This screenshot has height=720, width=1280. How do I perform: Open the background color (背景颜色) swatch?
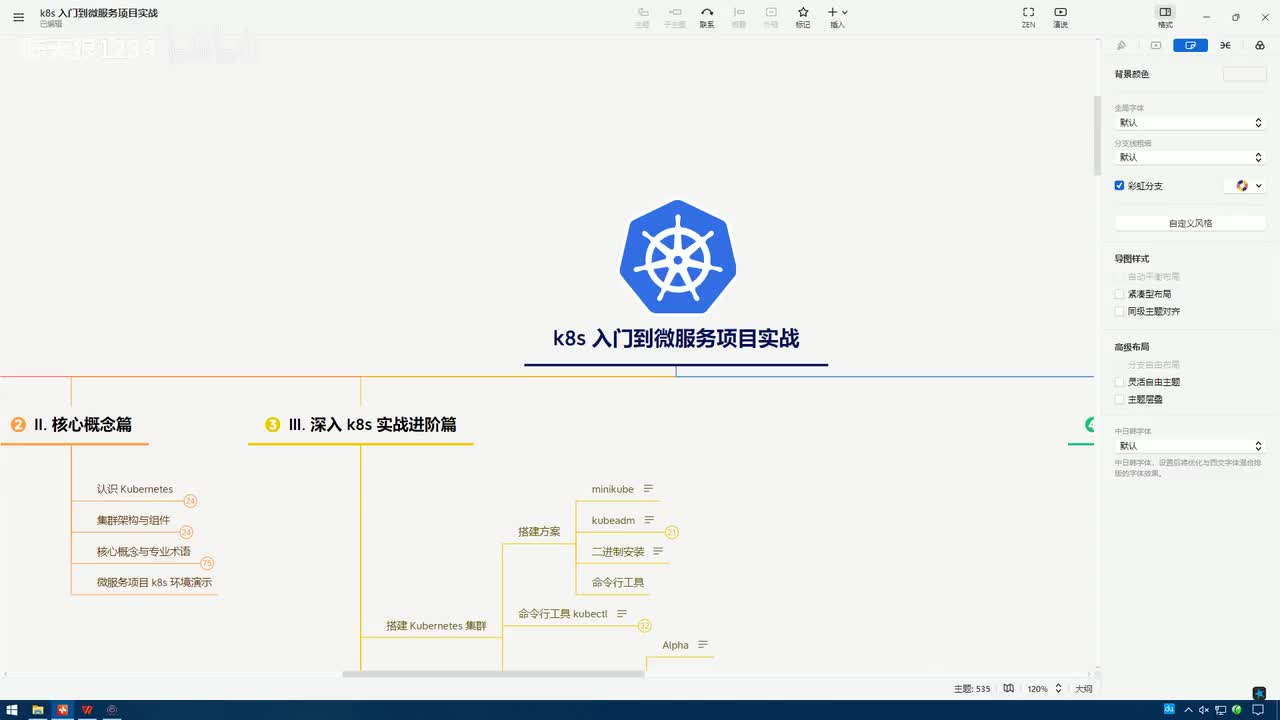pyautogui.click(x=1244, y=74)
